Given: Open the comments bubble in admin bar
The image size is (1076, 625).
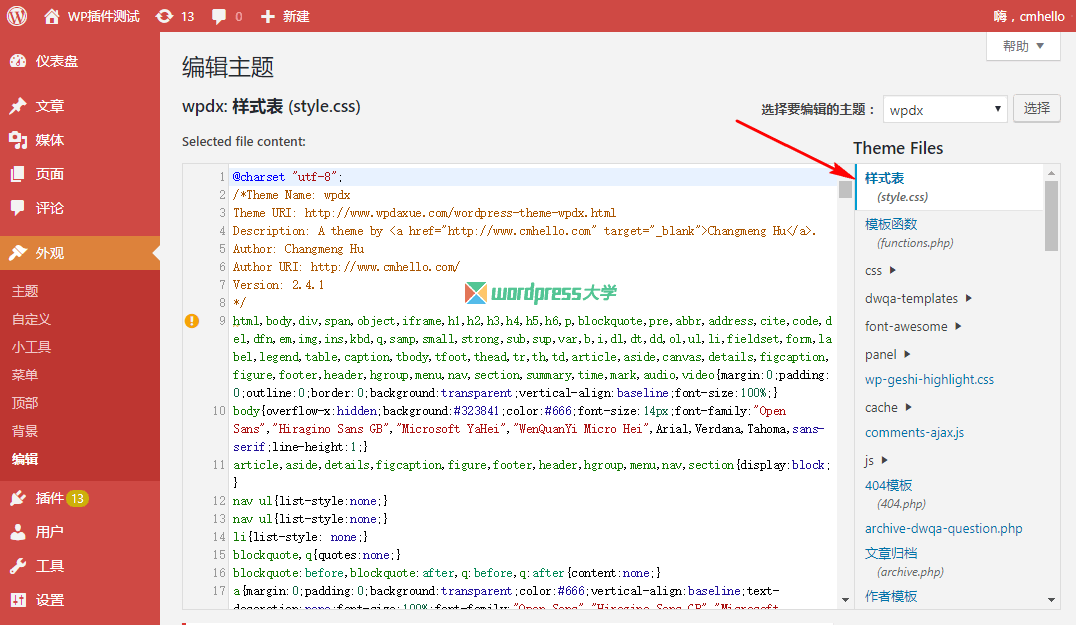Looking at the screenshot, I should [x=219, y=16].
